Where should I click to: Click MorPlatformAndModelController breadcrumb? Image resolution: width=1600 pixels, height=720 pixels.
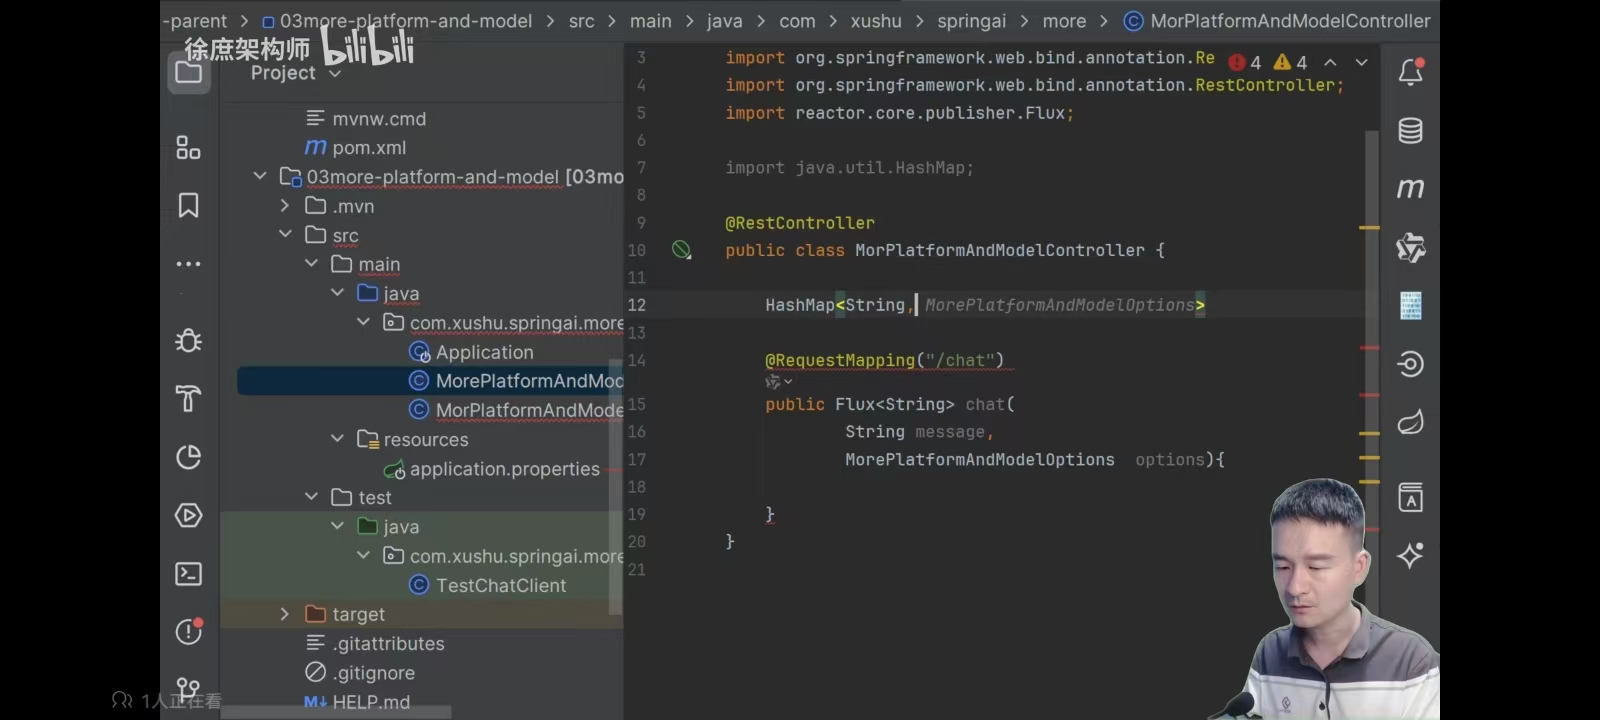(1290, 21)
